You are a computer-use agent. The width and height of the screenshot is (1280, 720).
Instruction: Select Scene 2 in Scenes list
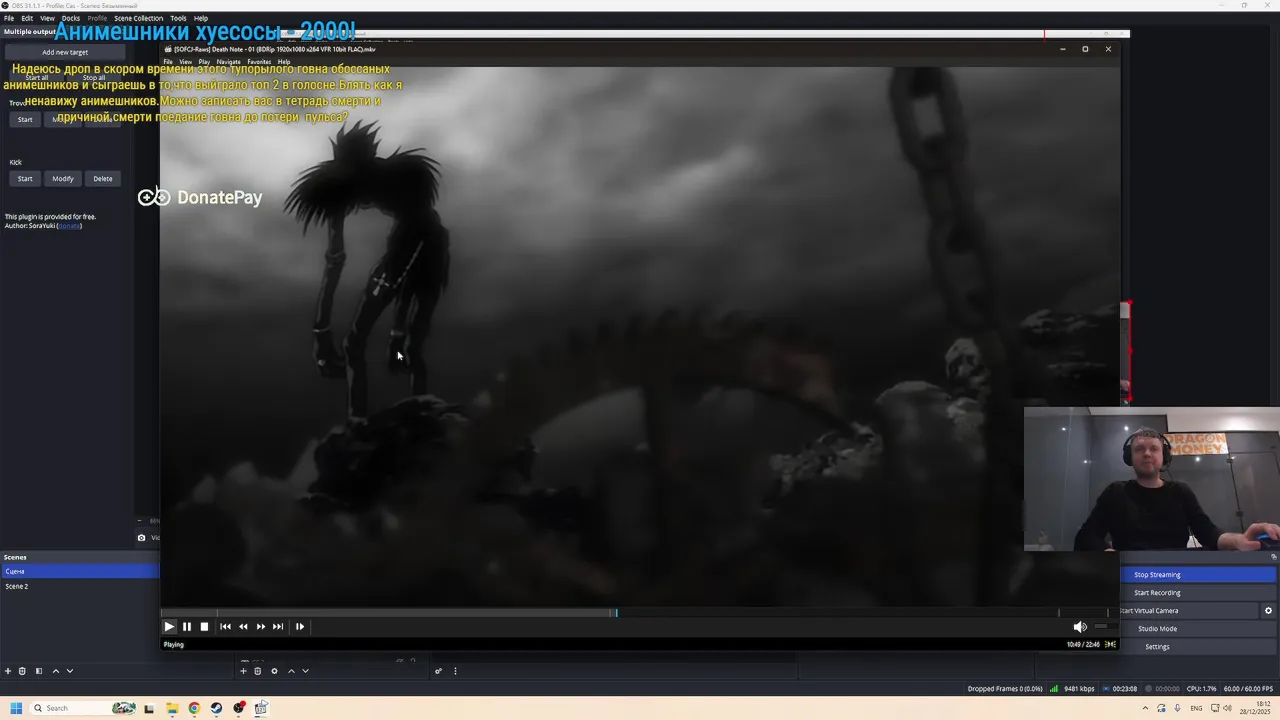point(80,586)
